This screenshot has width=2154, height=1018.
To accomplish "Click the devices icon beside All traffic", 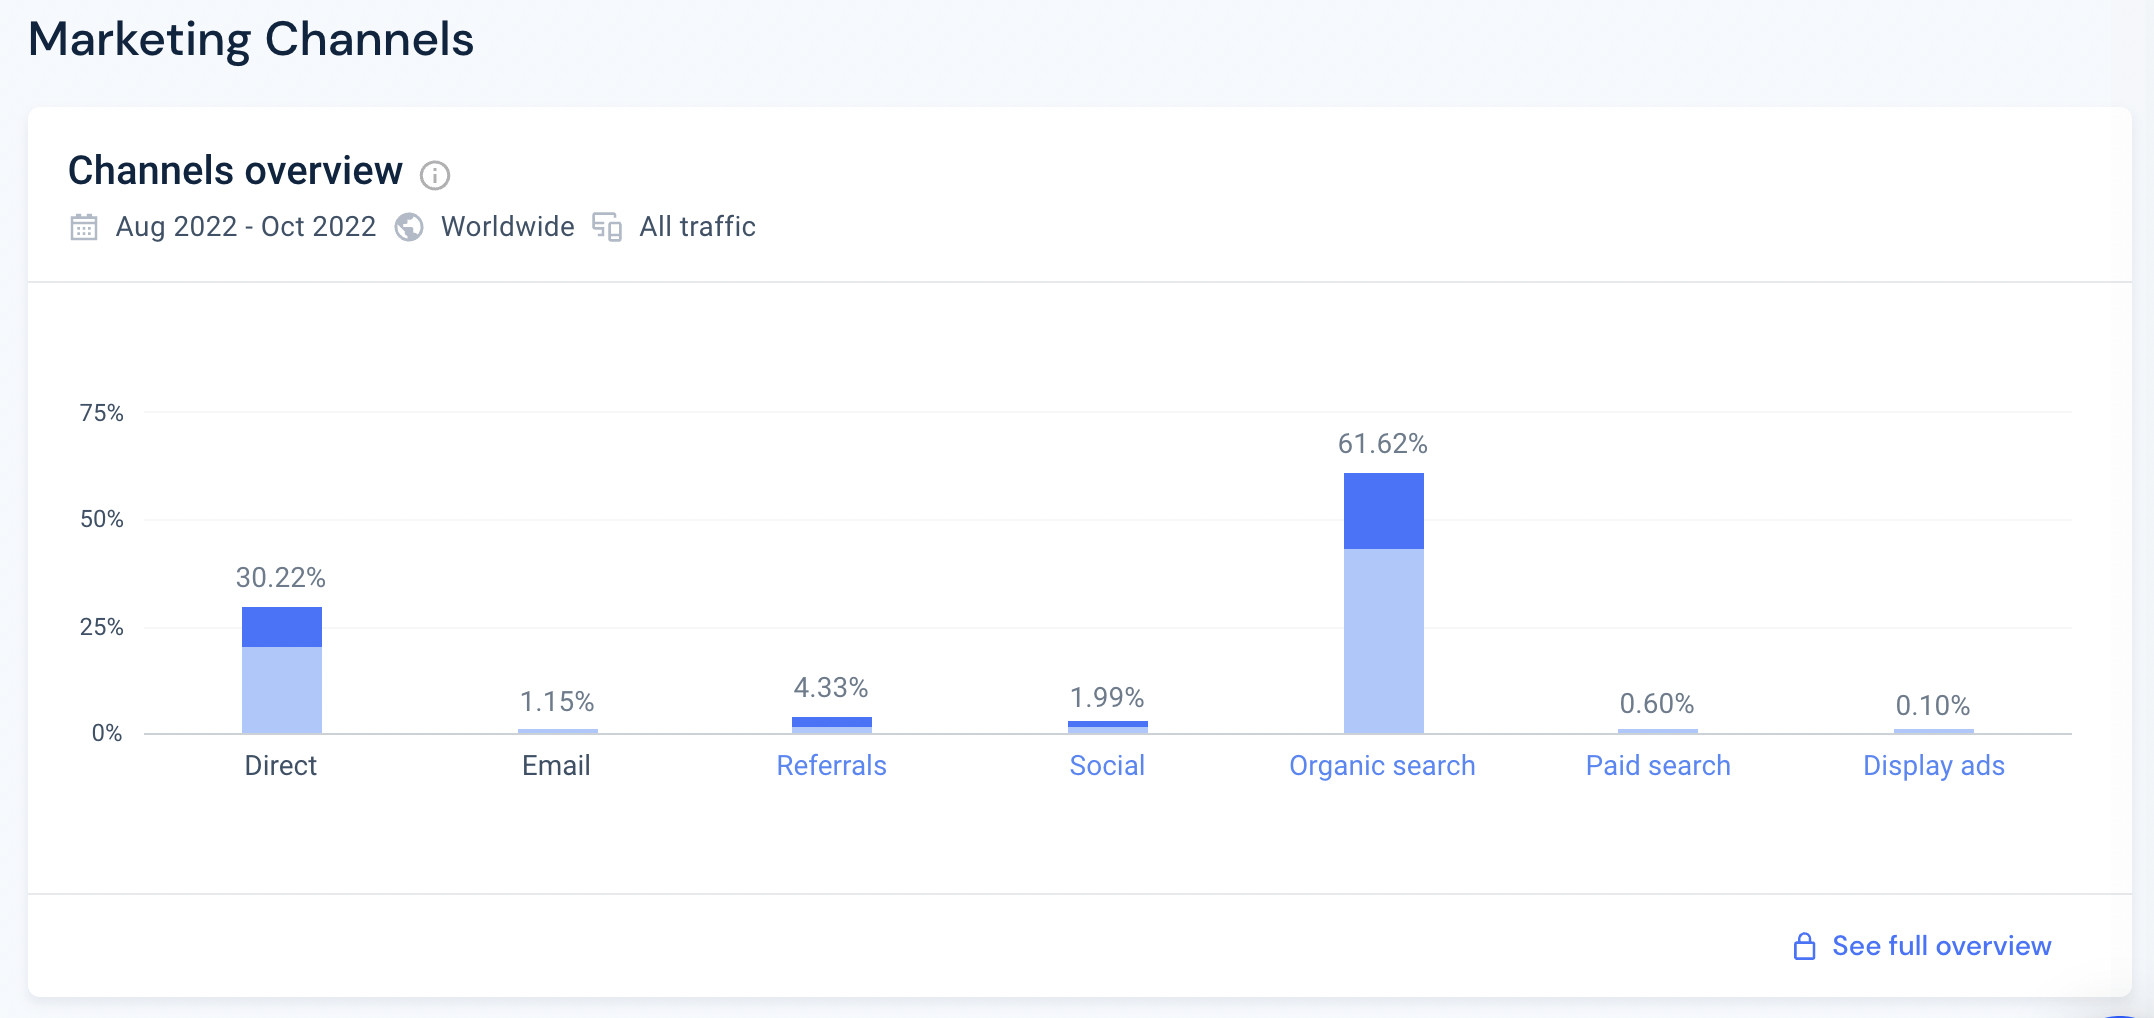I will [x=607, y=227].
